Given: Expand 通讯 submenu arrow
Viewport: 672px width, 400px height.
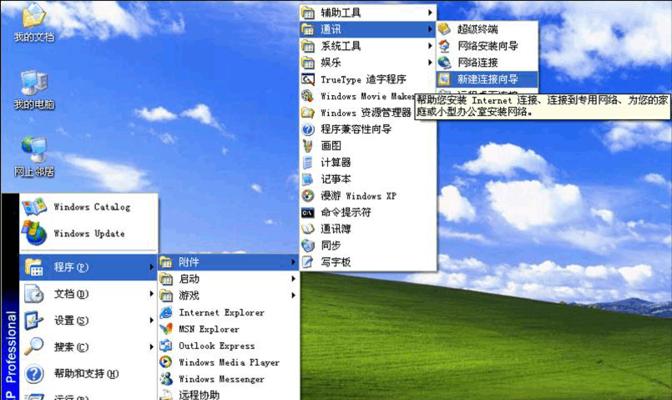Looking at the screenshot, I should tap(430, 29).
